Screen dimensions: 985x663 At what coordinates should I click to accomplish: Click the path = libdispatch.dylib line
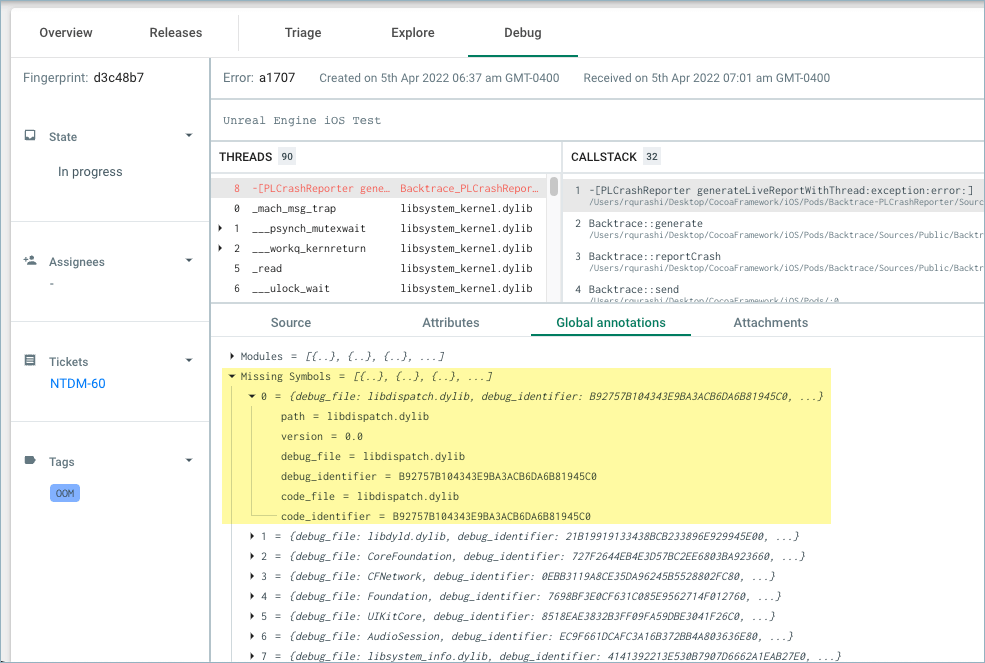(355, 417)
